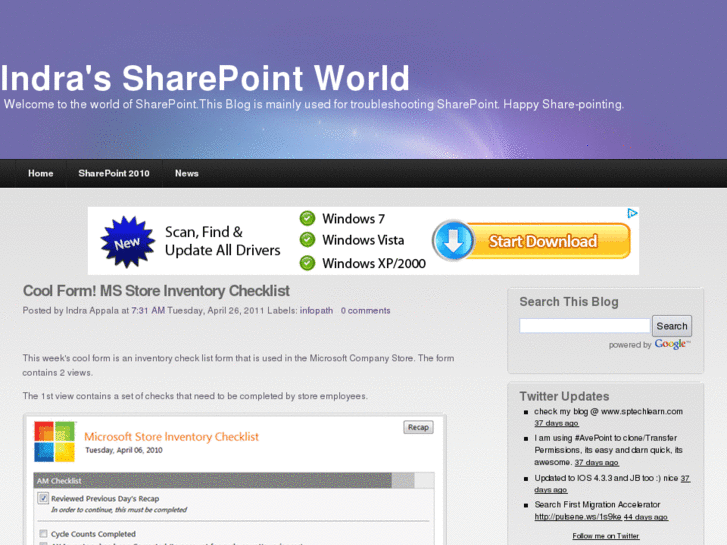Click the Windows 7 ad text
727x545 pixels.
[x=353, y=218]
